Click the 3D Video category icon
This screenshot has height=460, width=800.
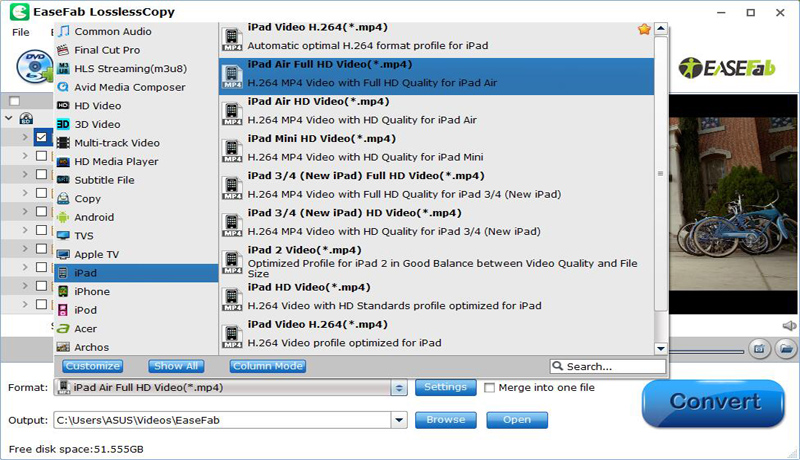63,124
